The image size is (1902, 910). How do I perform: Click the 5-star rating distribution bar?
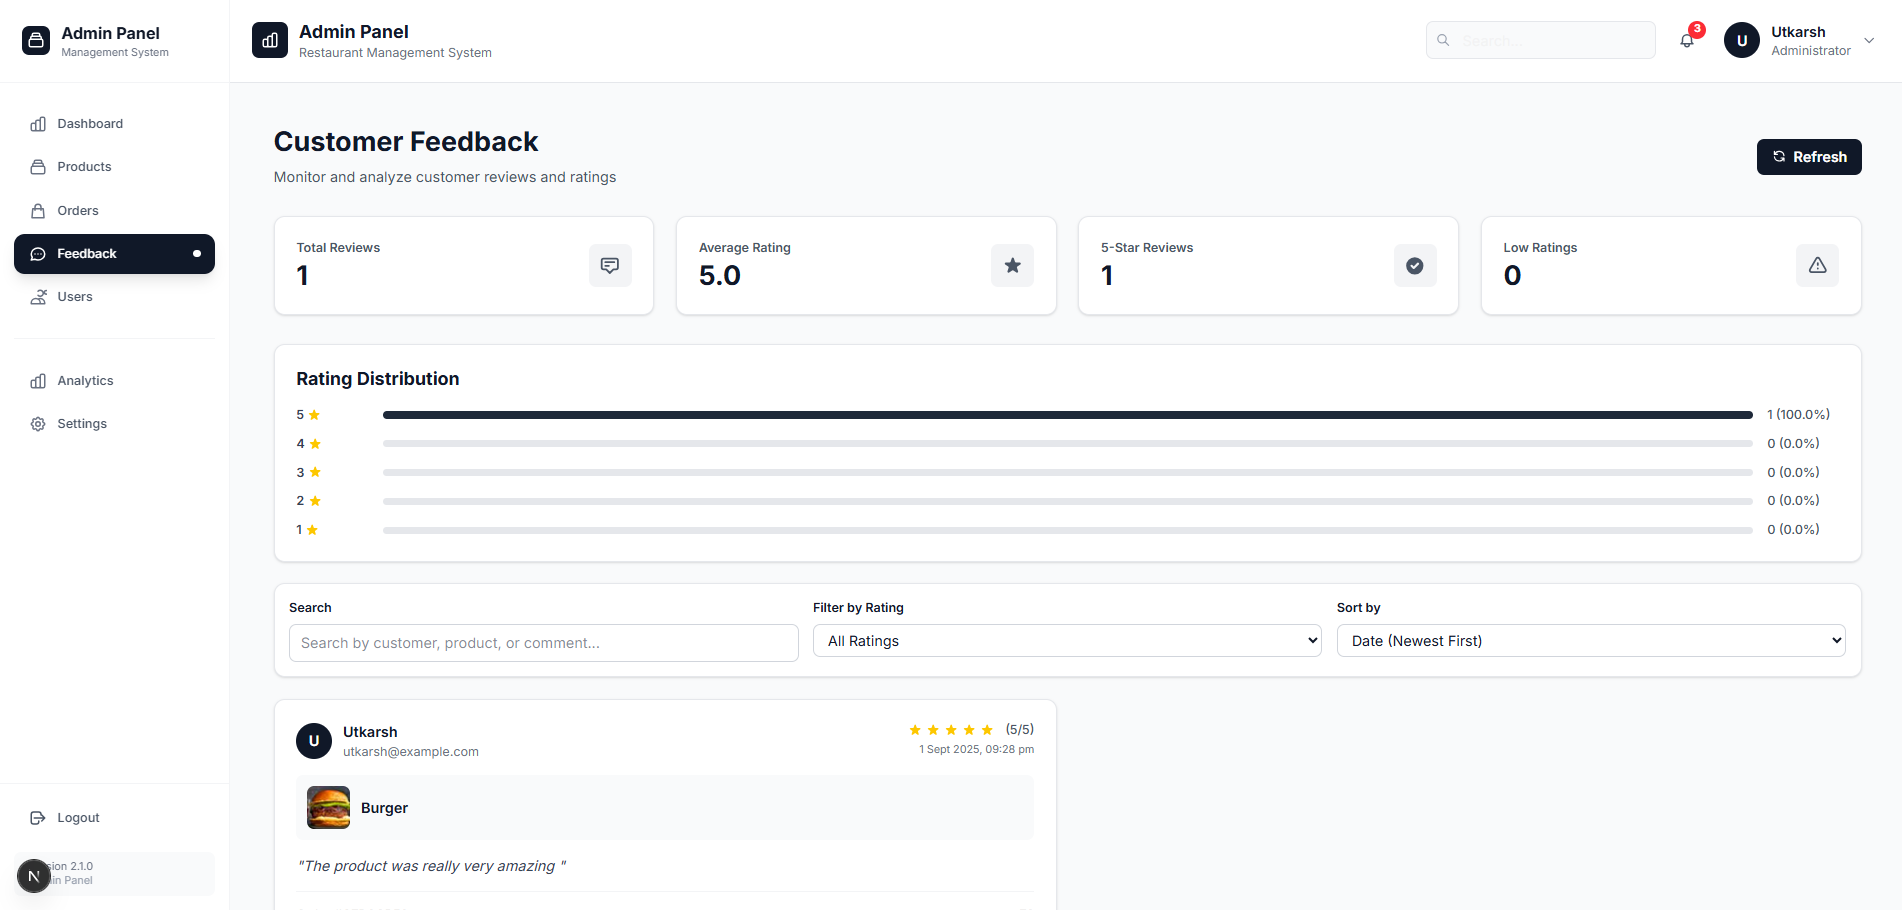point(1067,415)
